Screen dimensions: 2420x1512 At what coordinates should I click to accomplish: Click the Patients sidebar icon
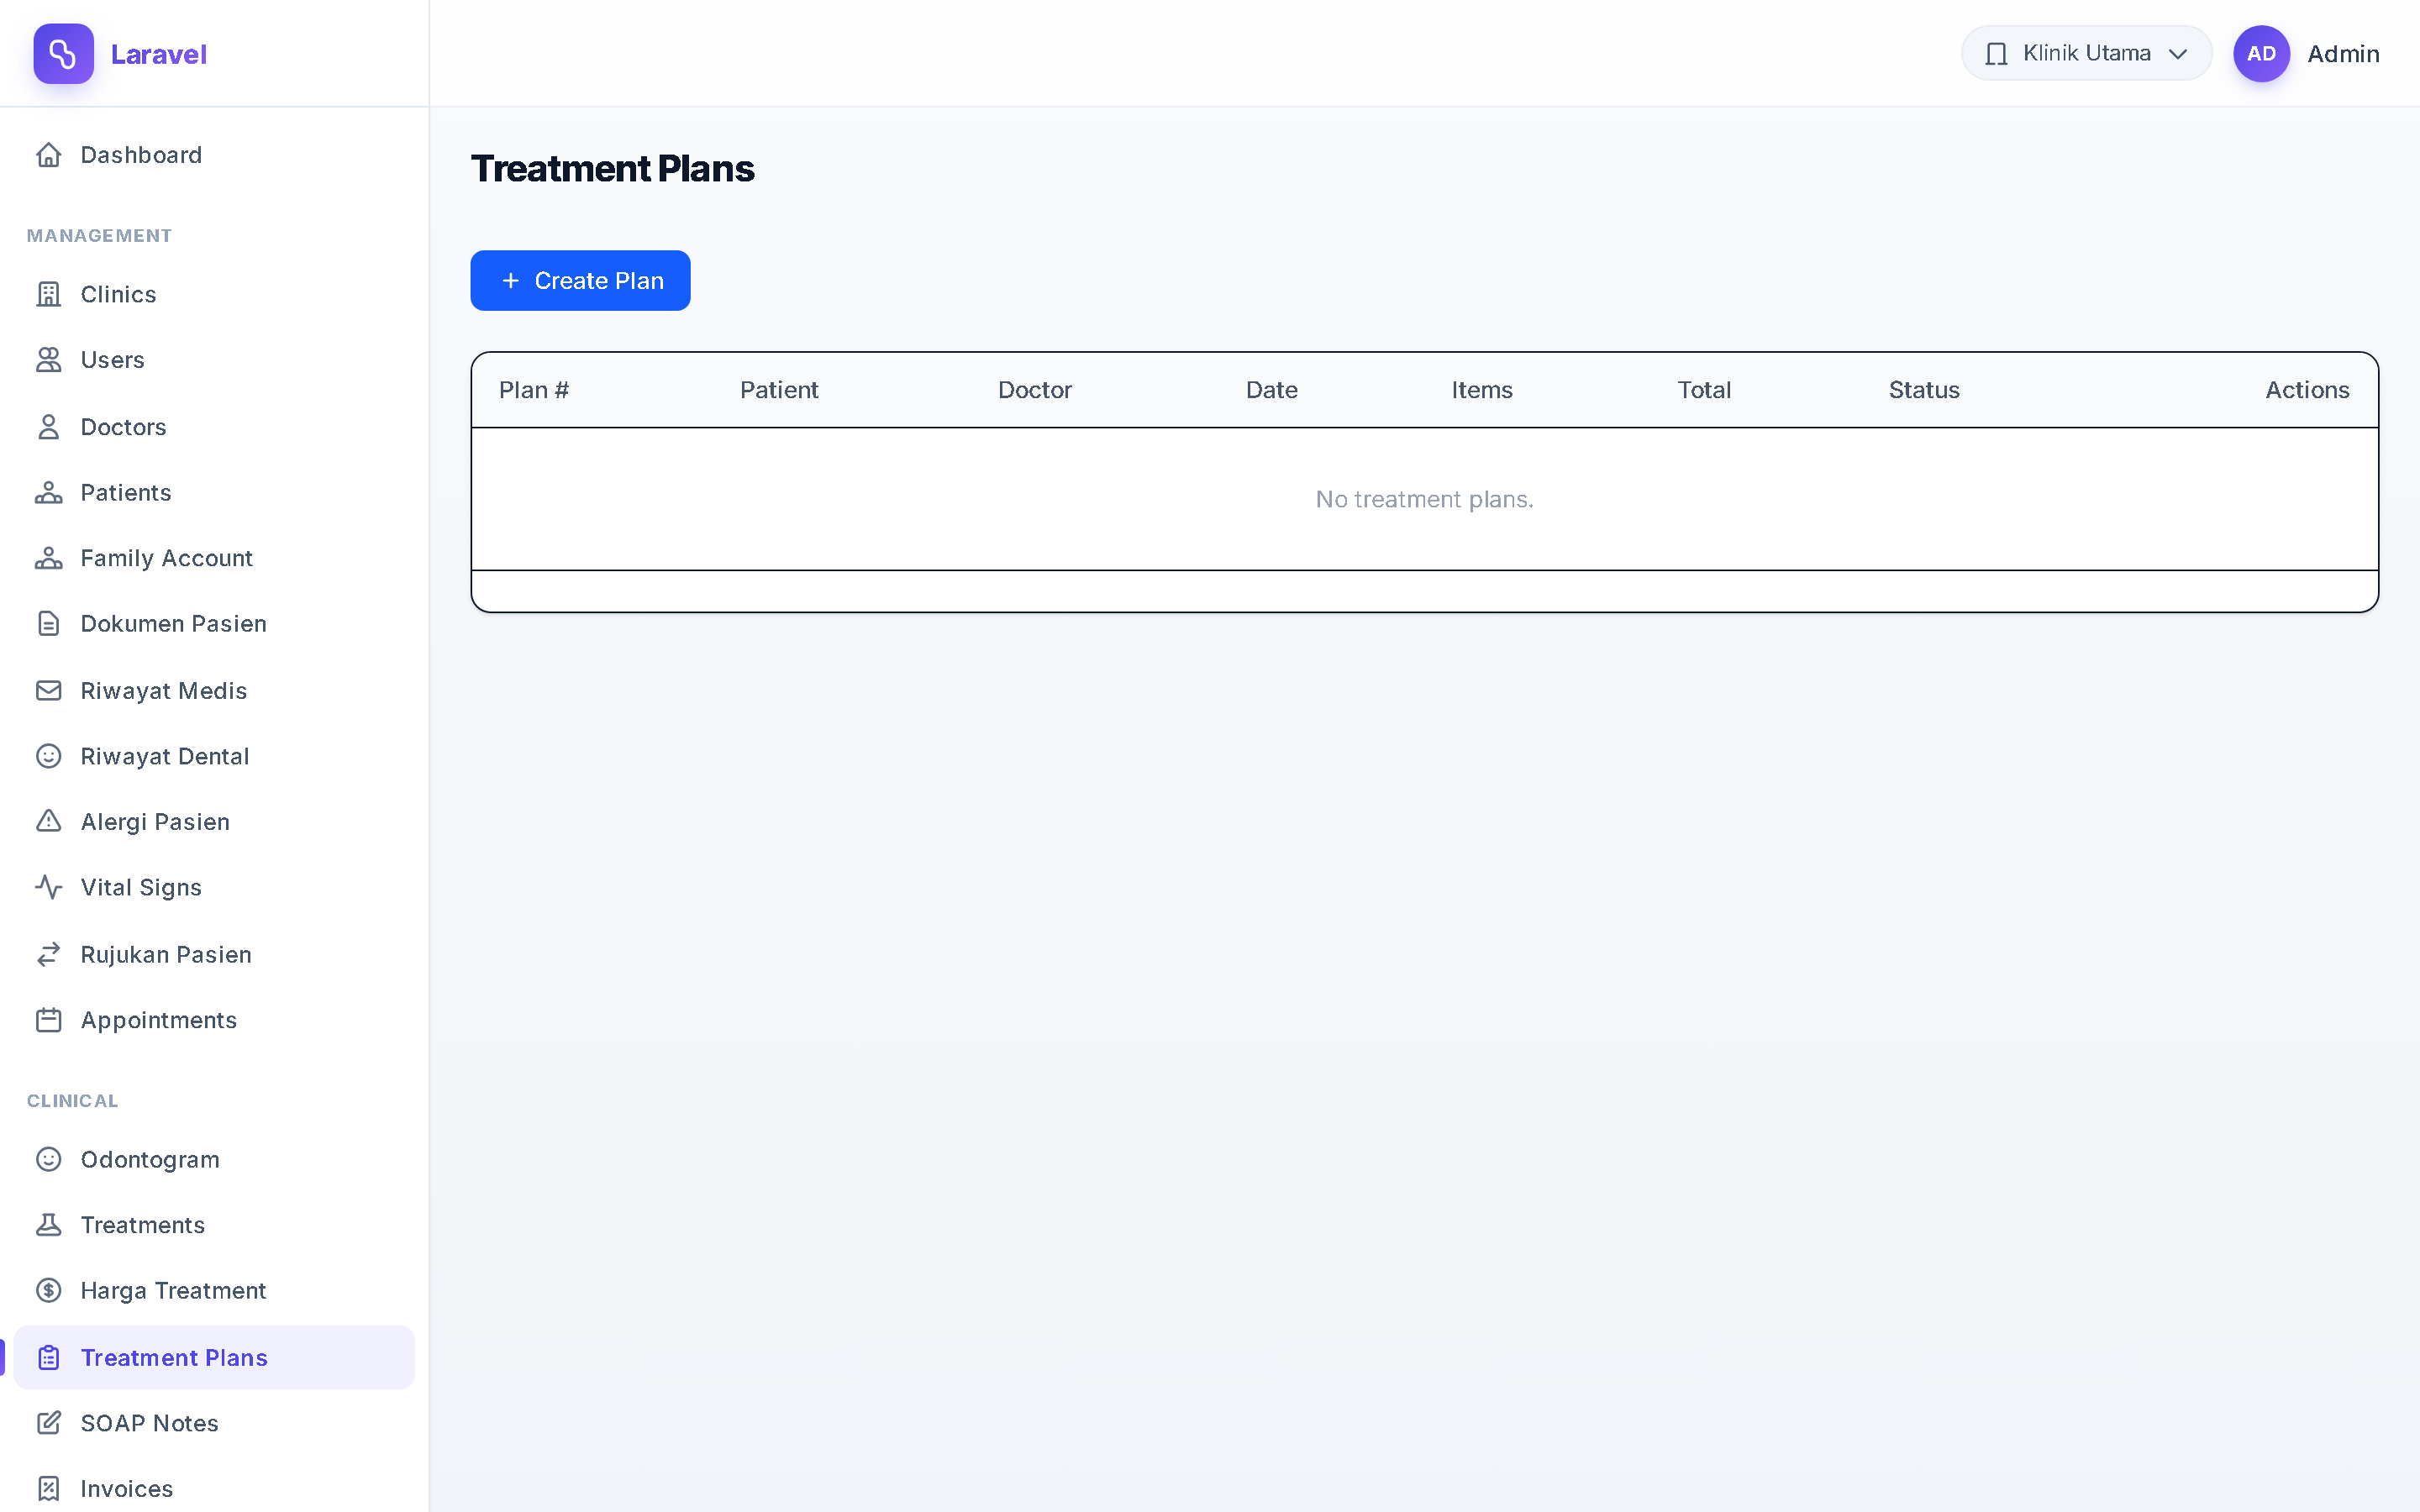(48, 493)
